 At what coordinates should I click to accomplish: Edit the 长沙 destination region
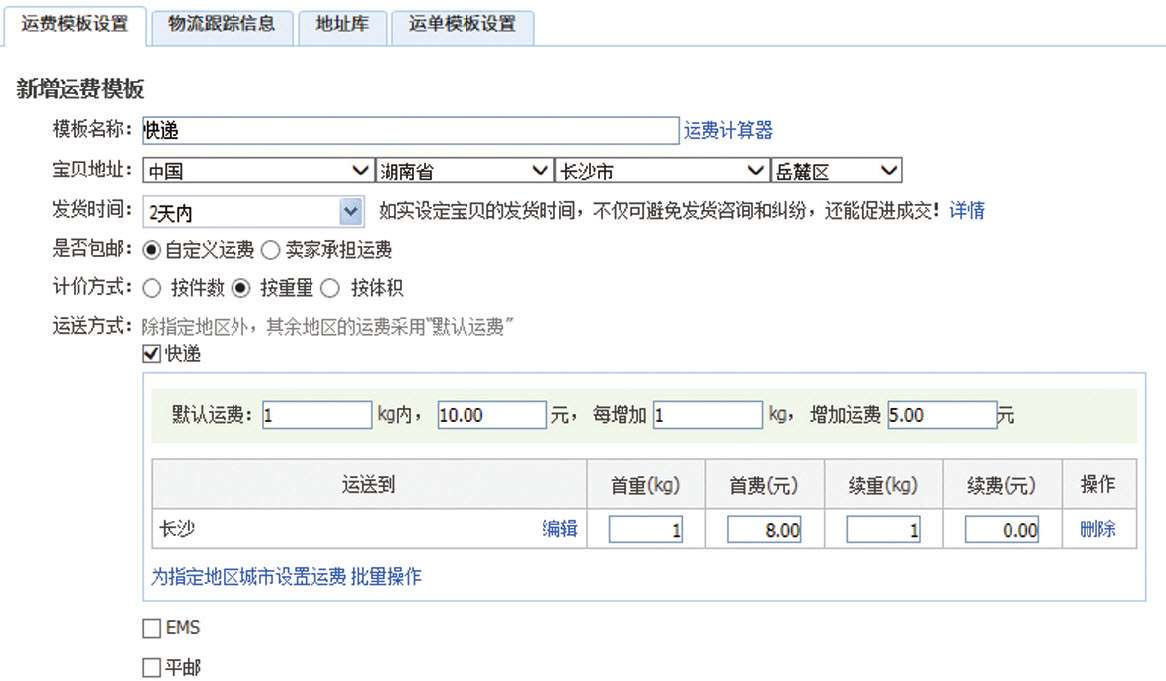(x=560, y=529)
